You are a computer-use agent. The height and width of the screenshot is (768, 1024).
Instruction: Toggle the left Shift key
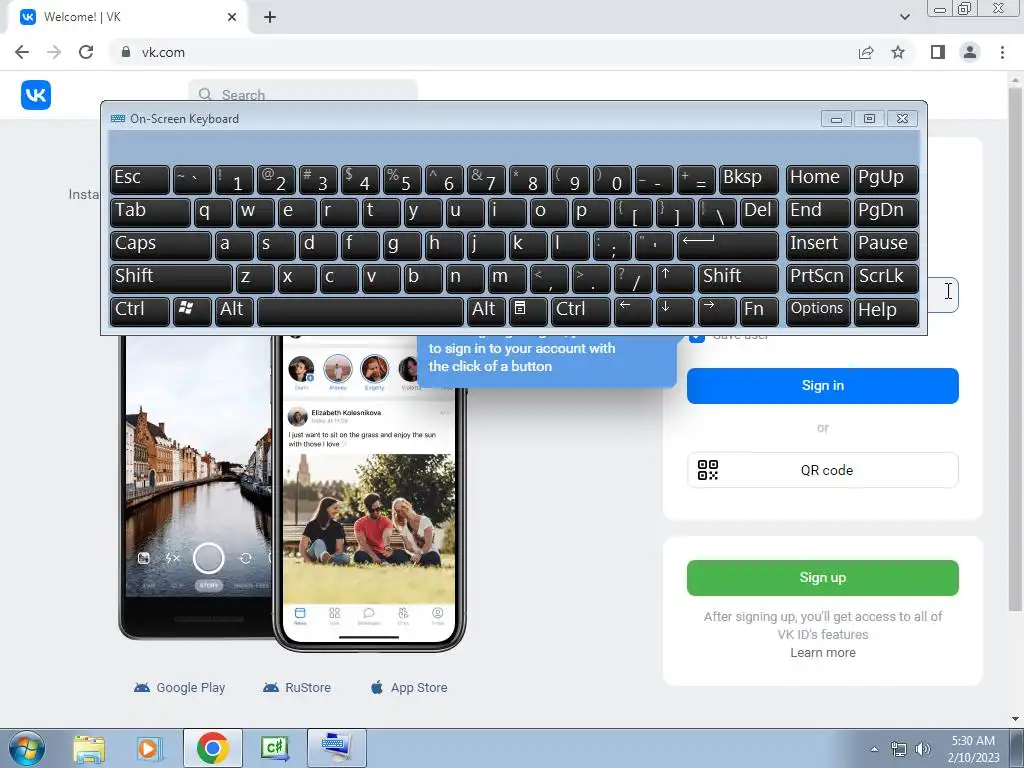[x=171, y=278]
